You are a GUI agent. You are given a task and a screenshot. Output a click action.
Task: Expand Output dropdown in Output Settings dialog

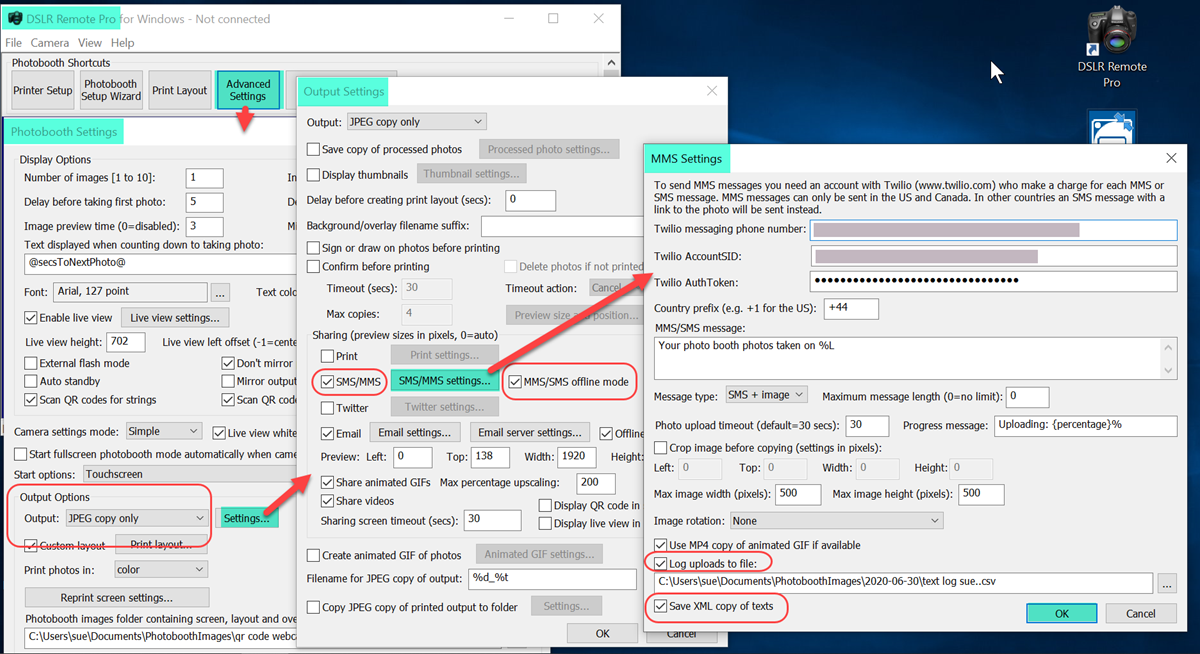[x=416, y=122]
